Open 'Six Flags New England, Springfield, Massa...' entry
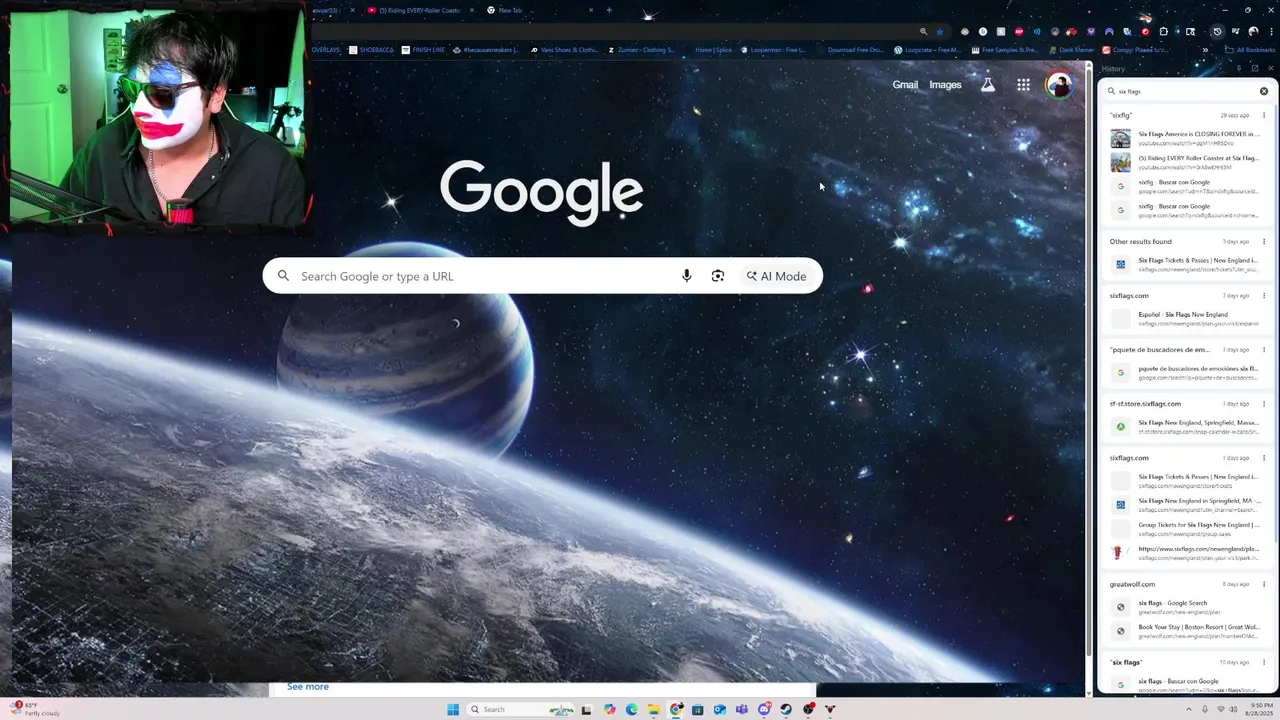The image size is (1280, 720). pos(1186,427)
